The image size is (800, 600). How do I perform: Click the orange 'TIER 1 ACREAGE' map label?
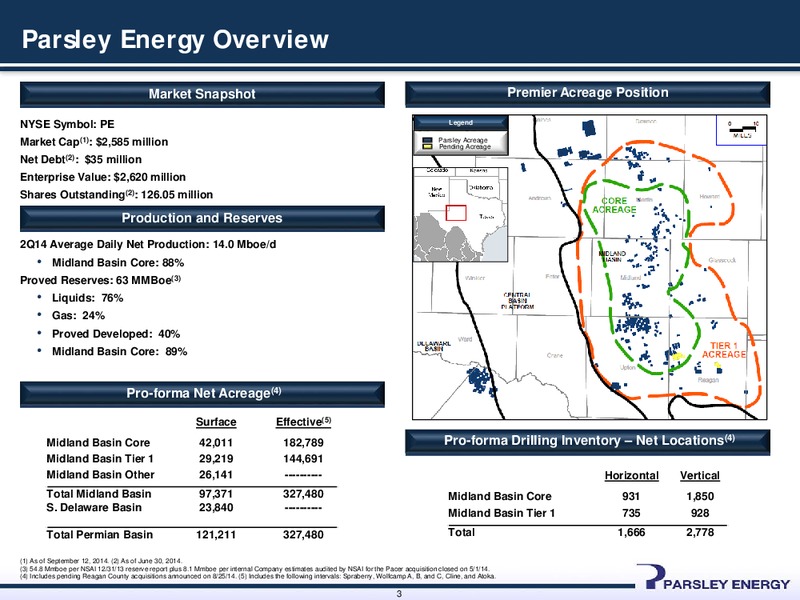click(724, 351)
